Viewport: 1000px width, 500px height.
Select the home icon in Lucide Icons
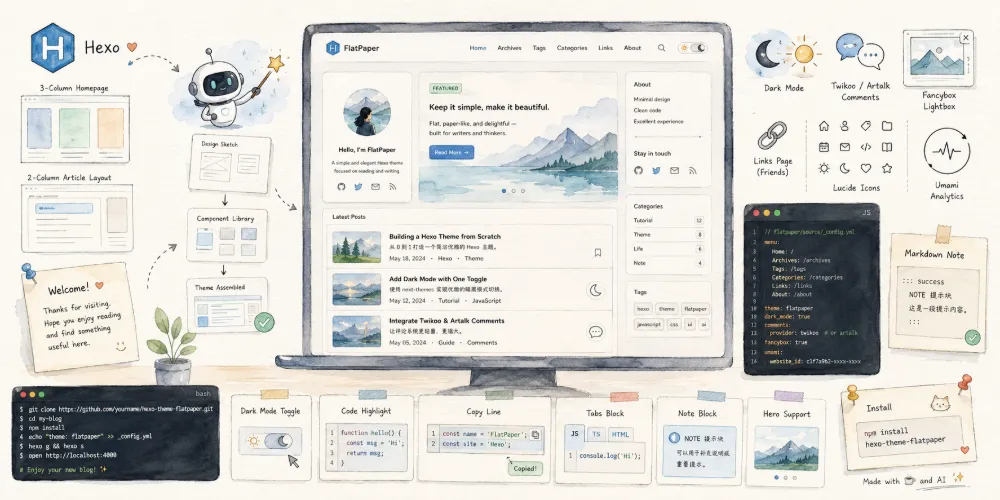[x=823, y=126]
